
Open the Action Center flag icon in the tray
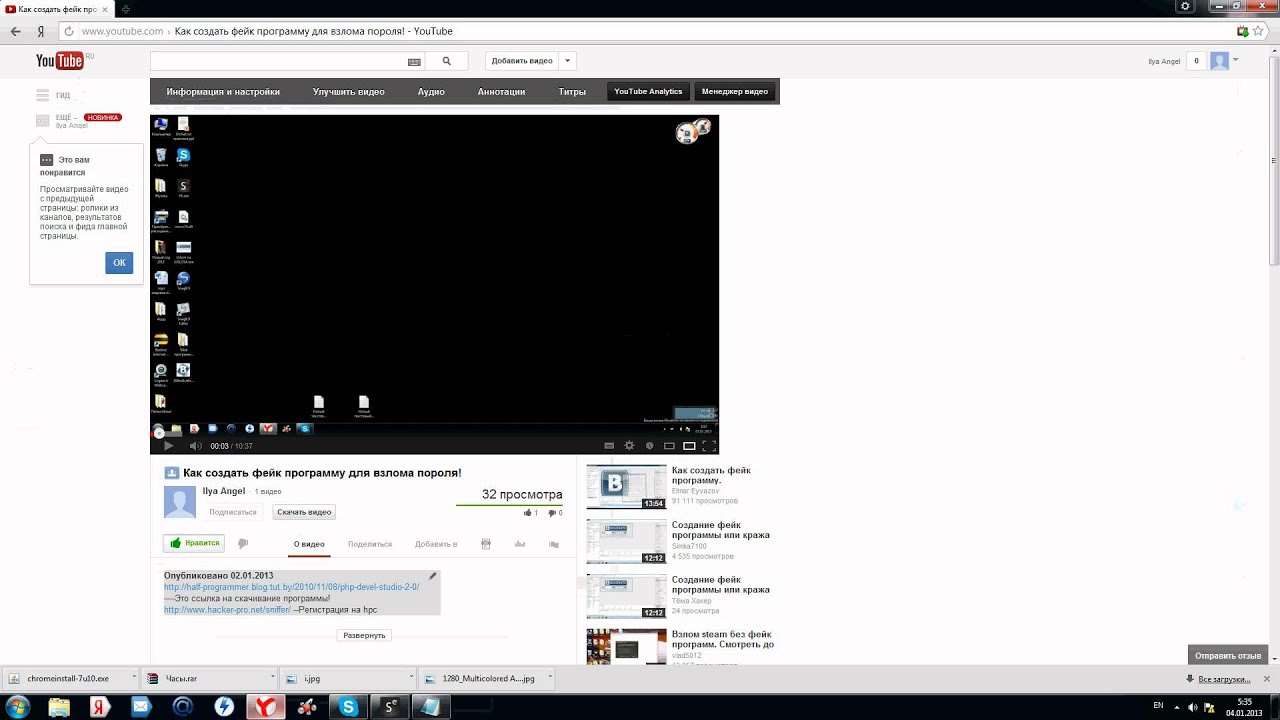click(x=1208, y=707)
